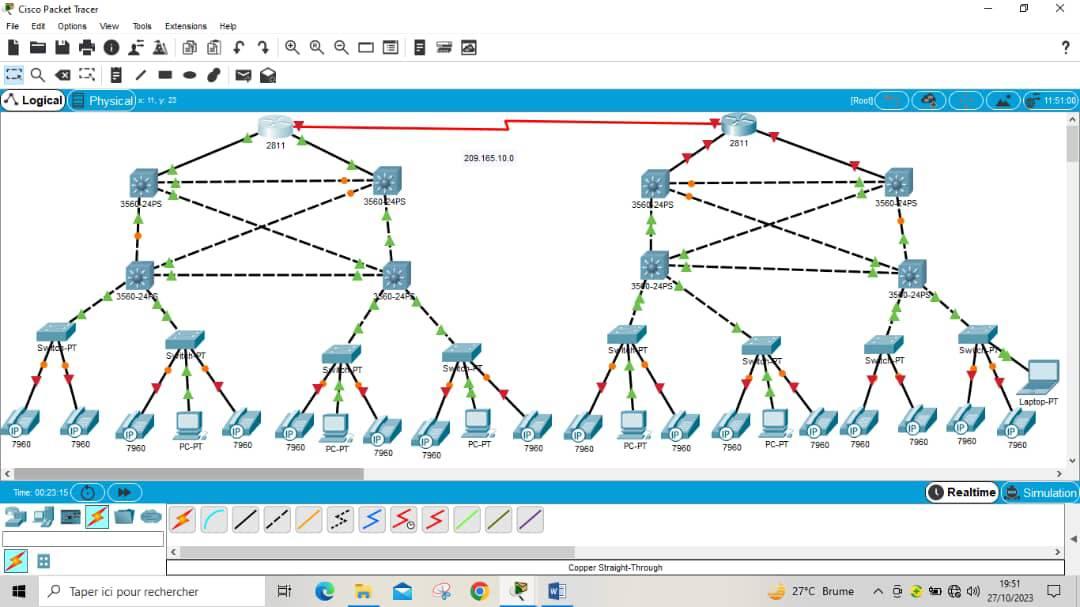Select the Inspect magnifier tool
Viewport: 1080px width, 607px height.
(38, 75)
